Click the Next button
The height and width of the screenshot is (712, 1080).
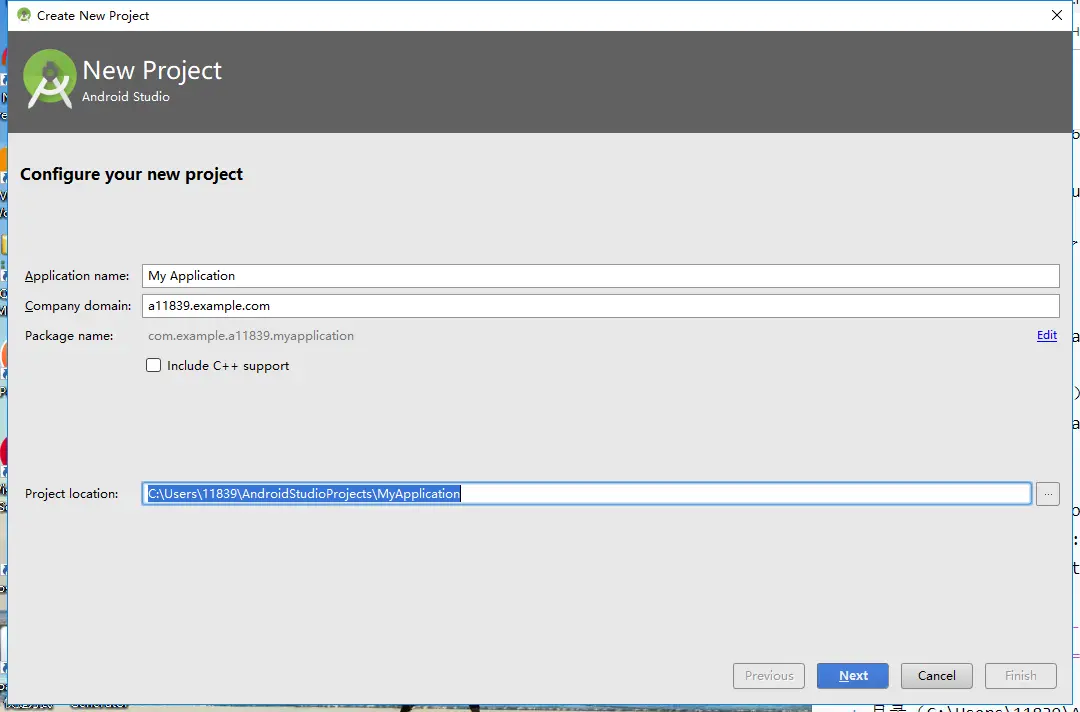click(853, 676)
